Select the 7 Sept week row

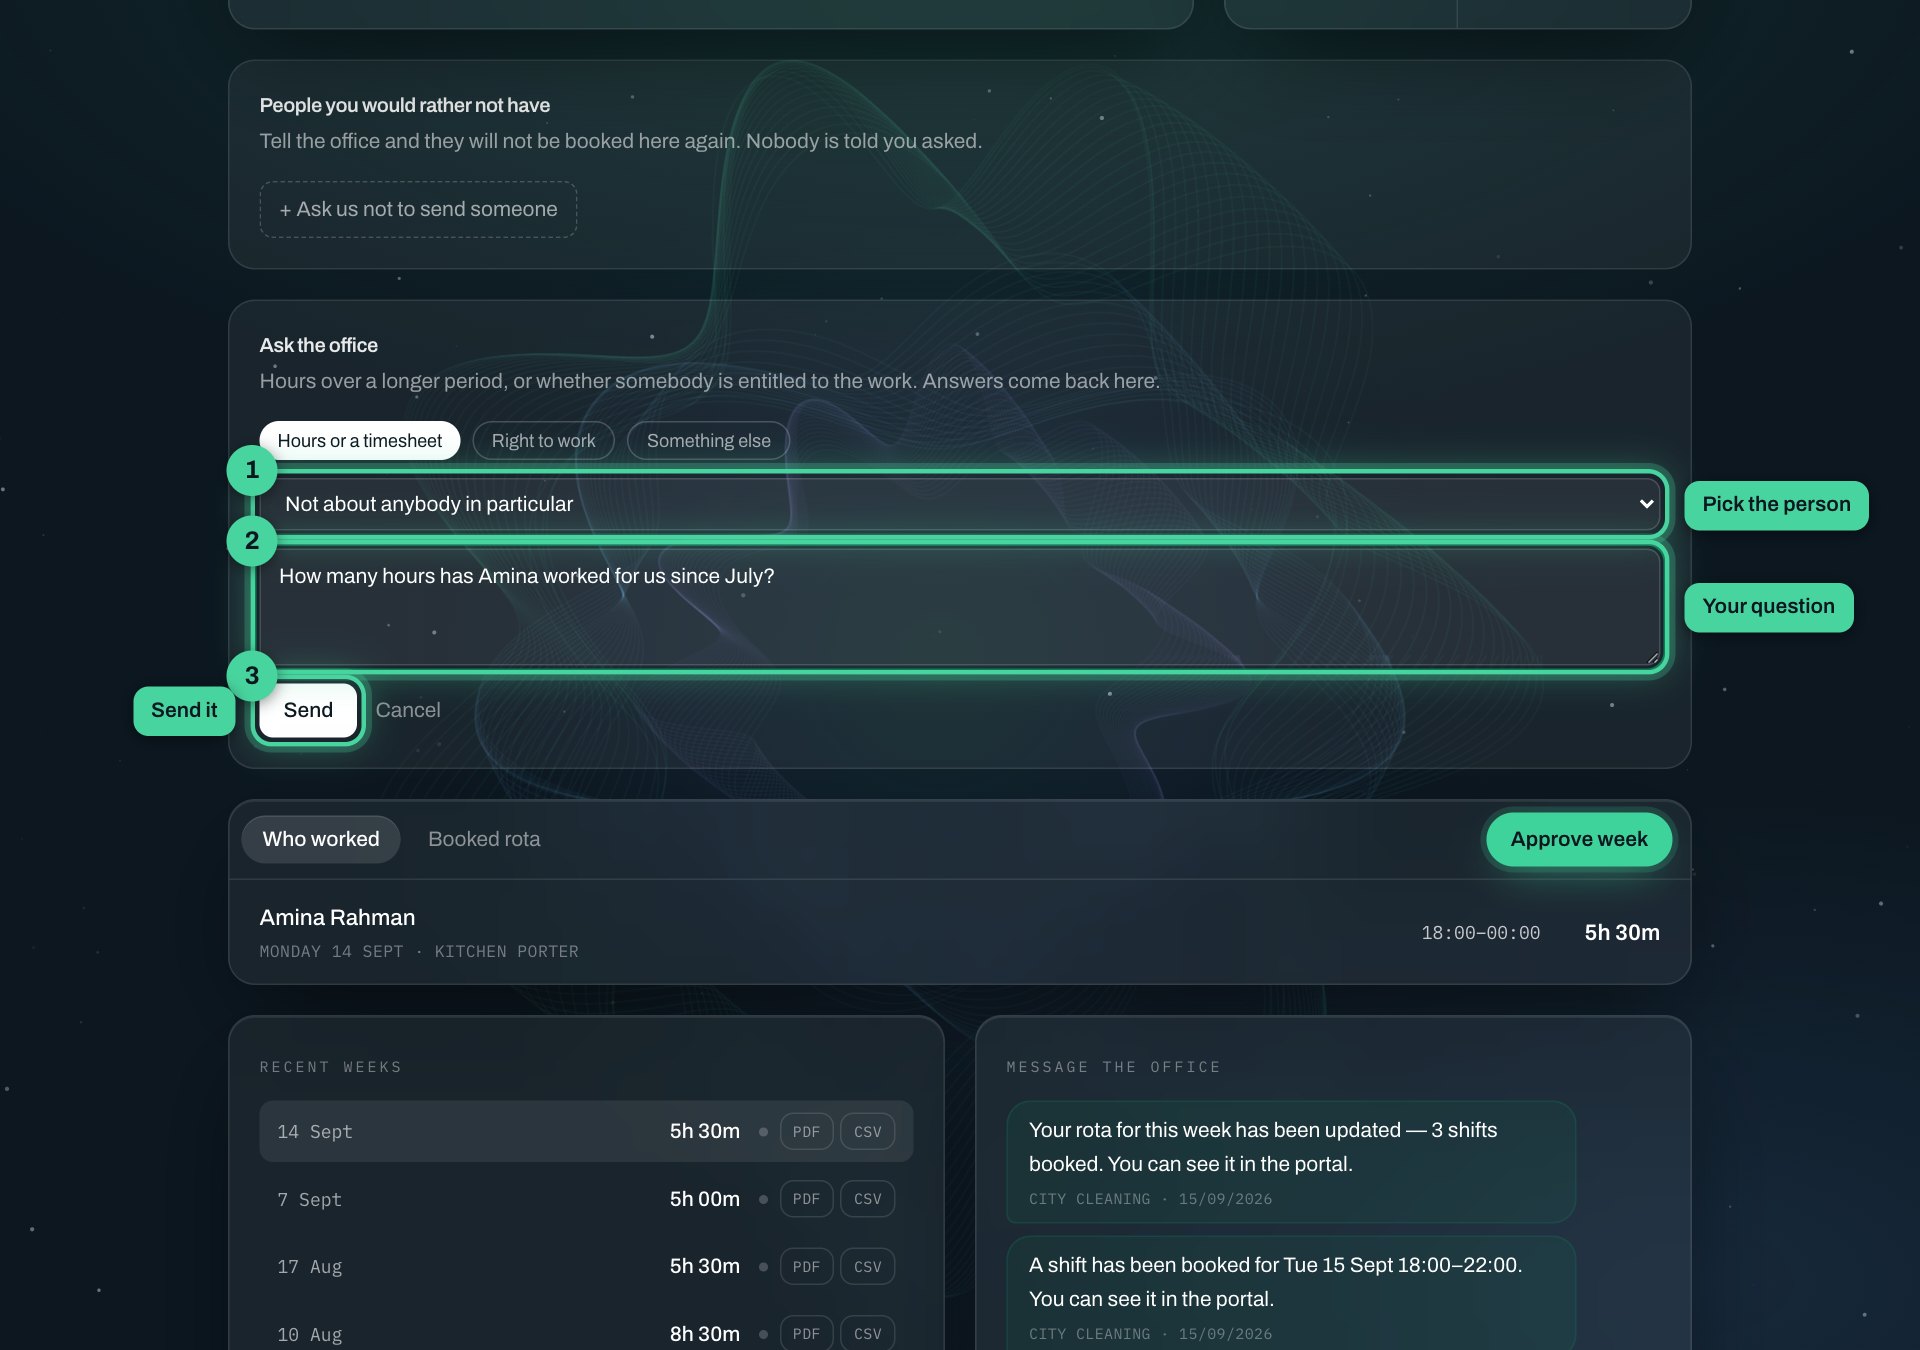tap(586, 1199)
